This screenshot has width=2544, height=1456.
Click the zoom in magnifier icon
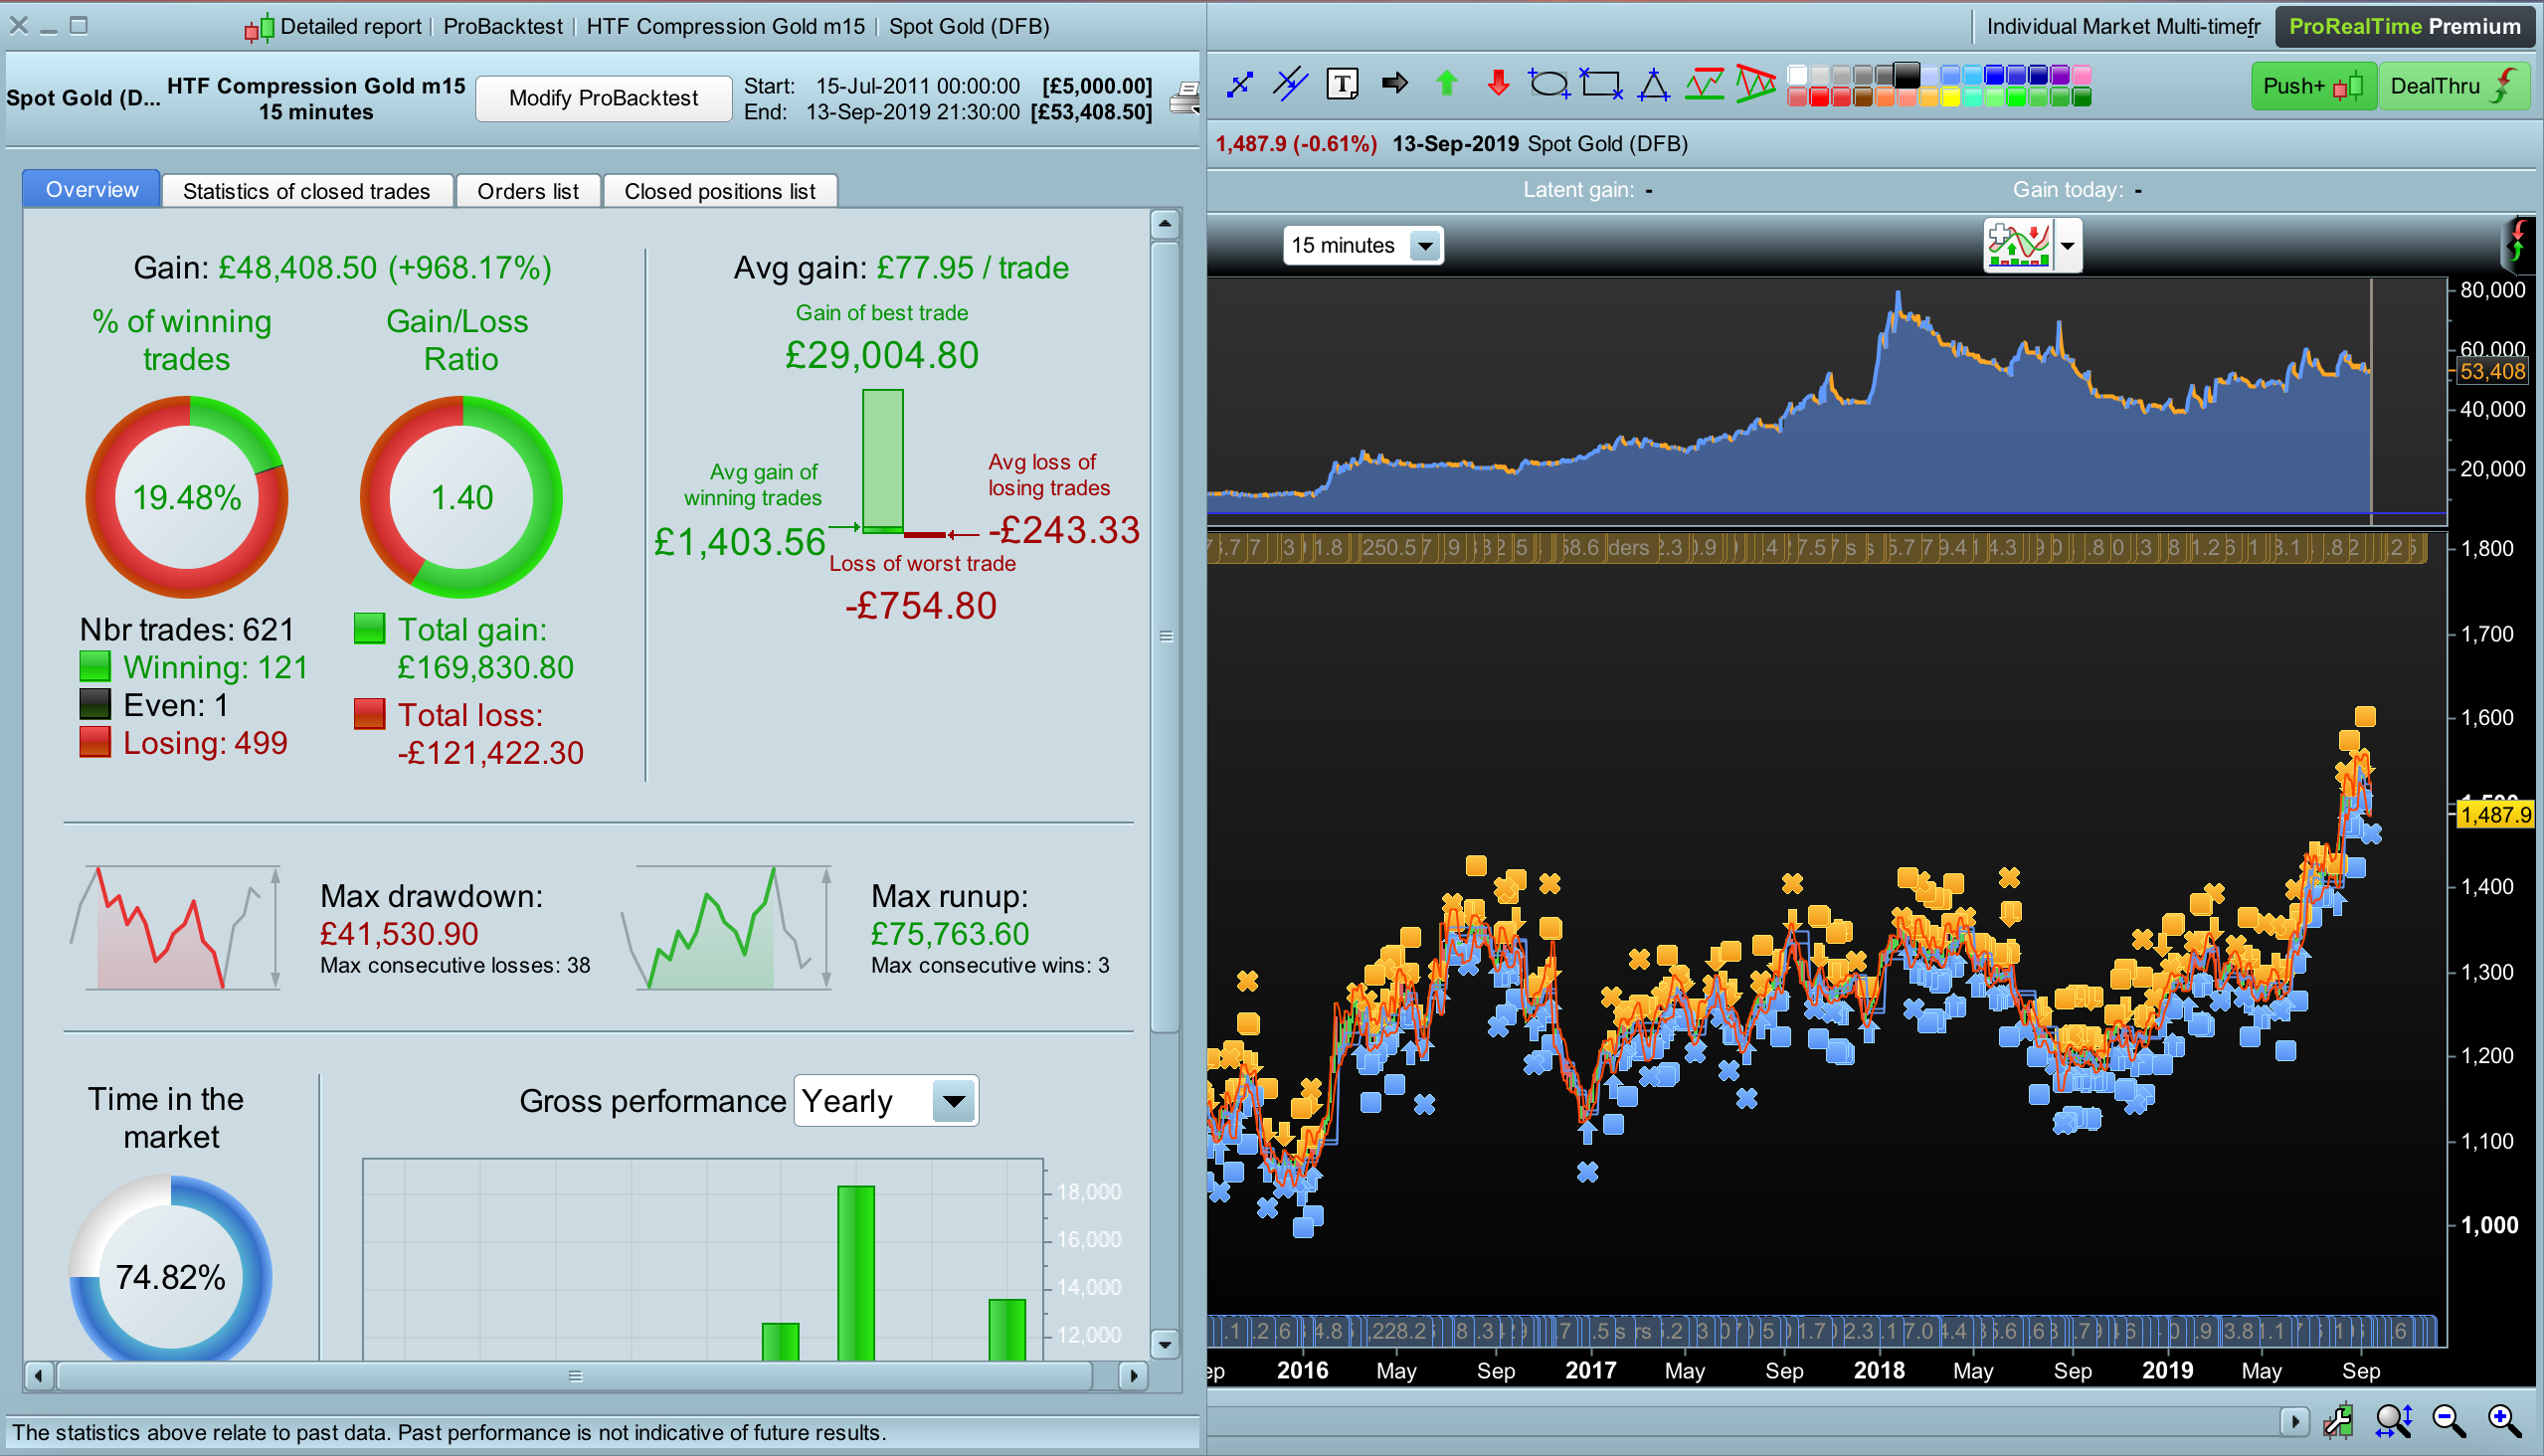[x=2505, y=1420]
